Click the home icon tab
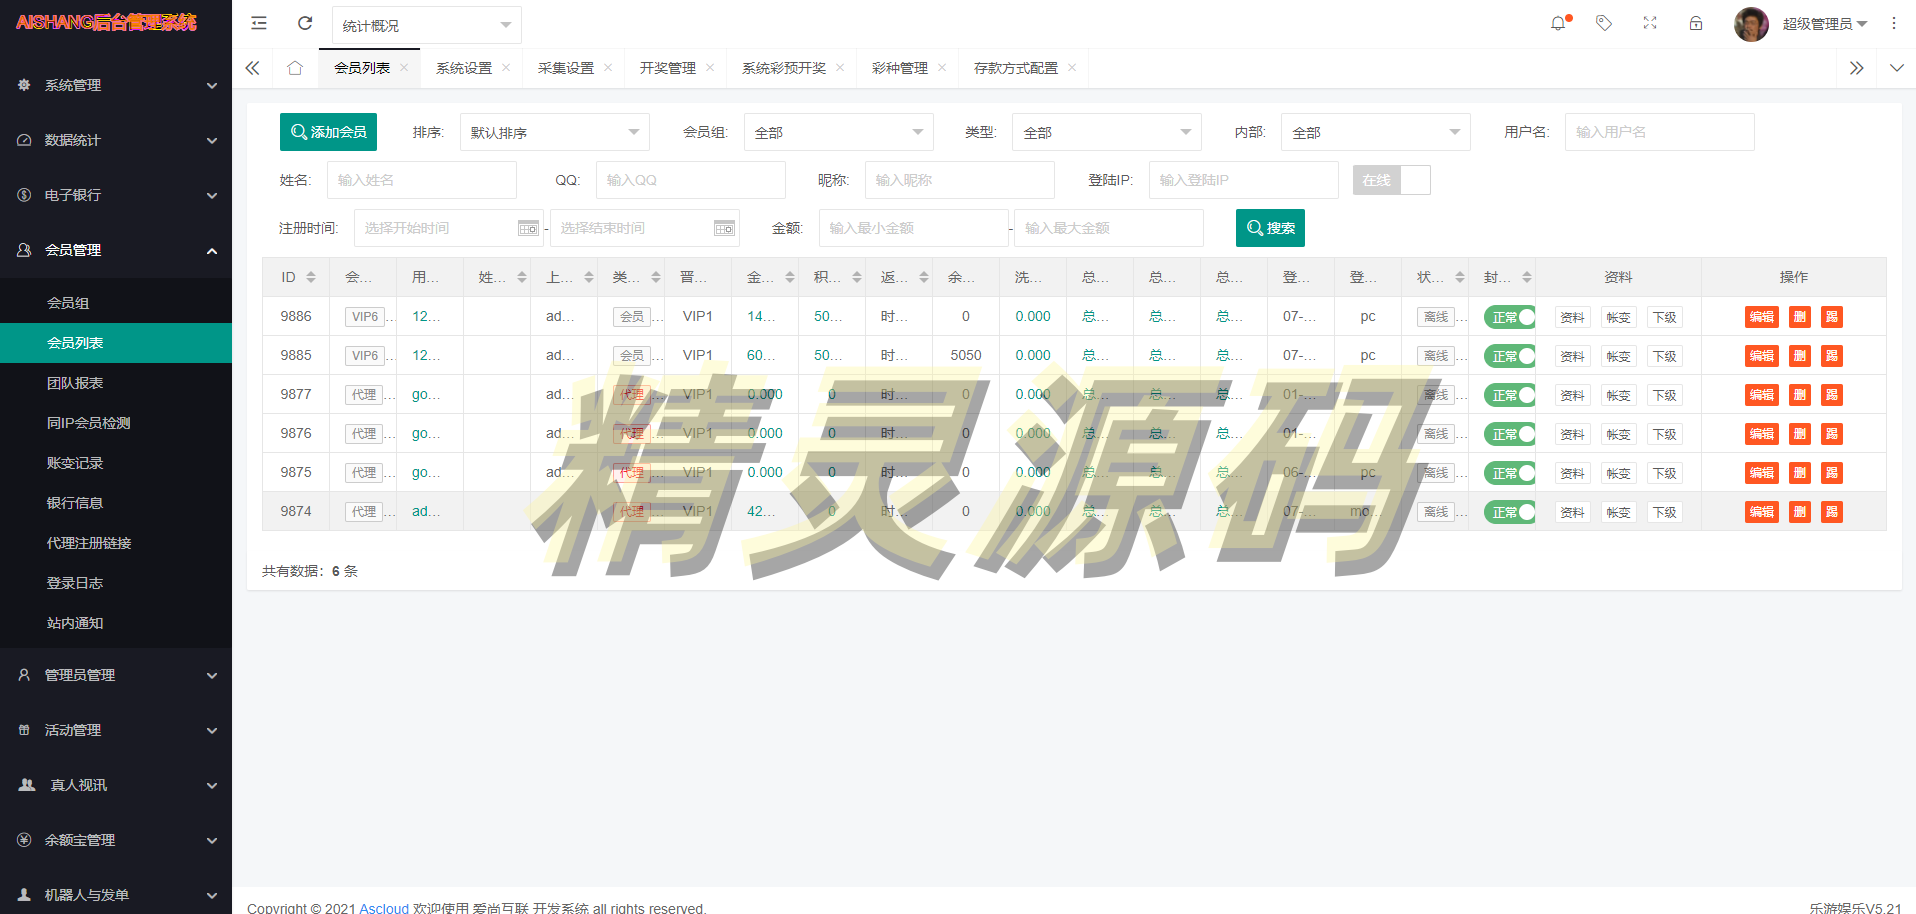1916x914 pixels. coord(295,68)
